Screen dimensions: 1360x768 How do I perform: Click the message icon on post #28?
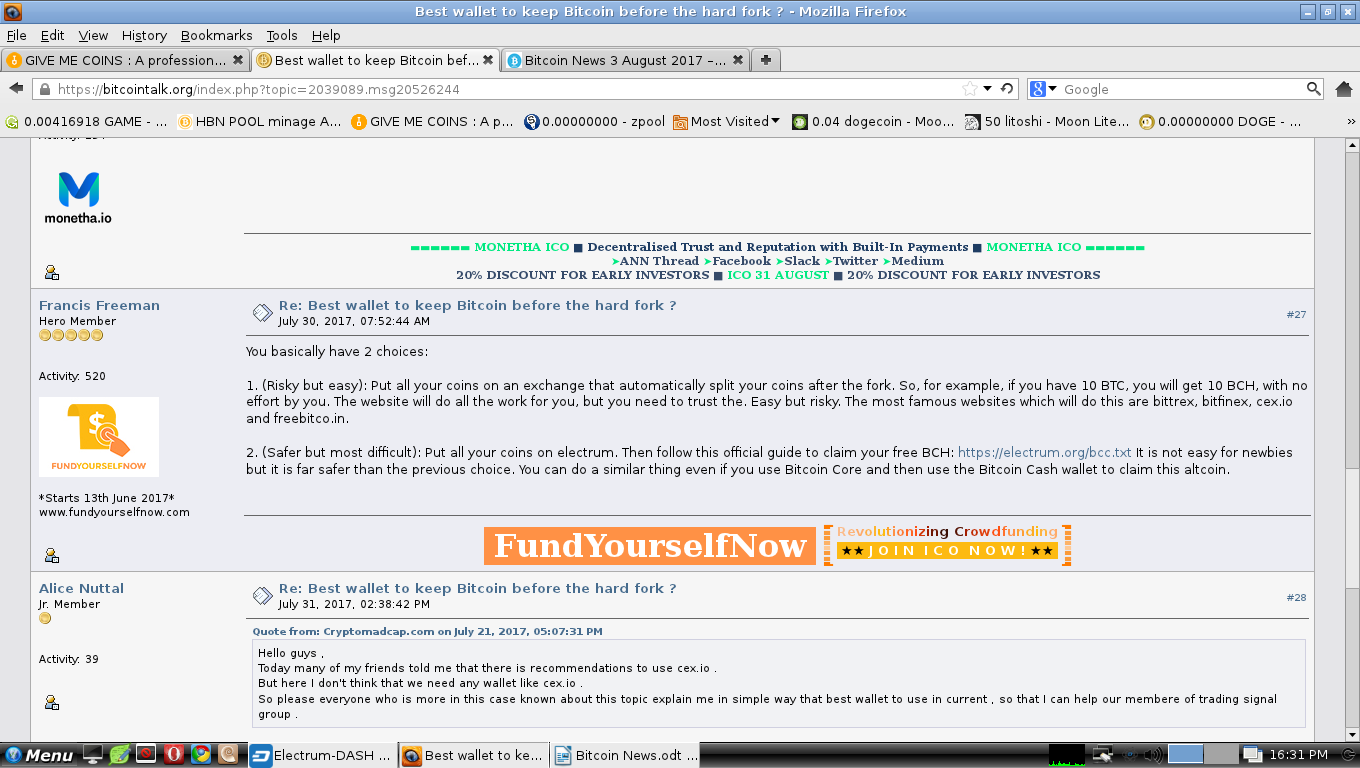tap(262, 596)
